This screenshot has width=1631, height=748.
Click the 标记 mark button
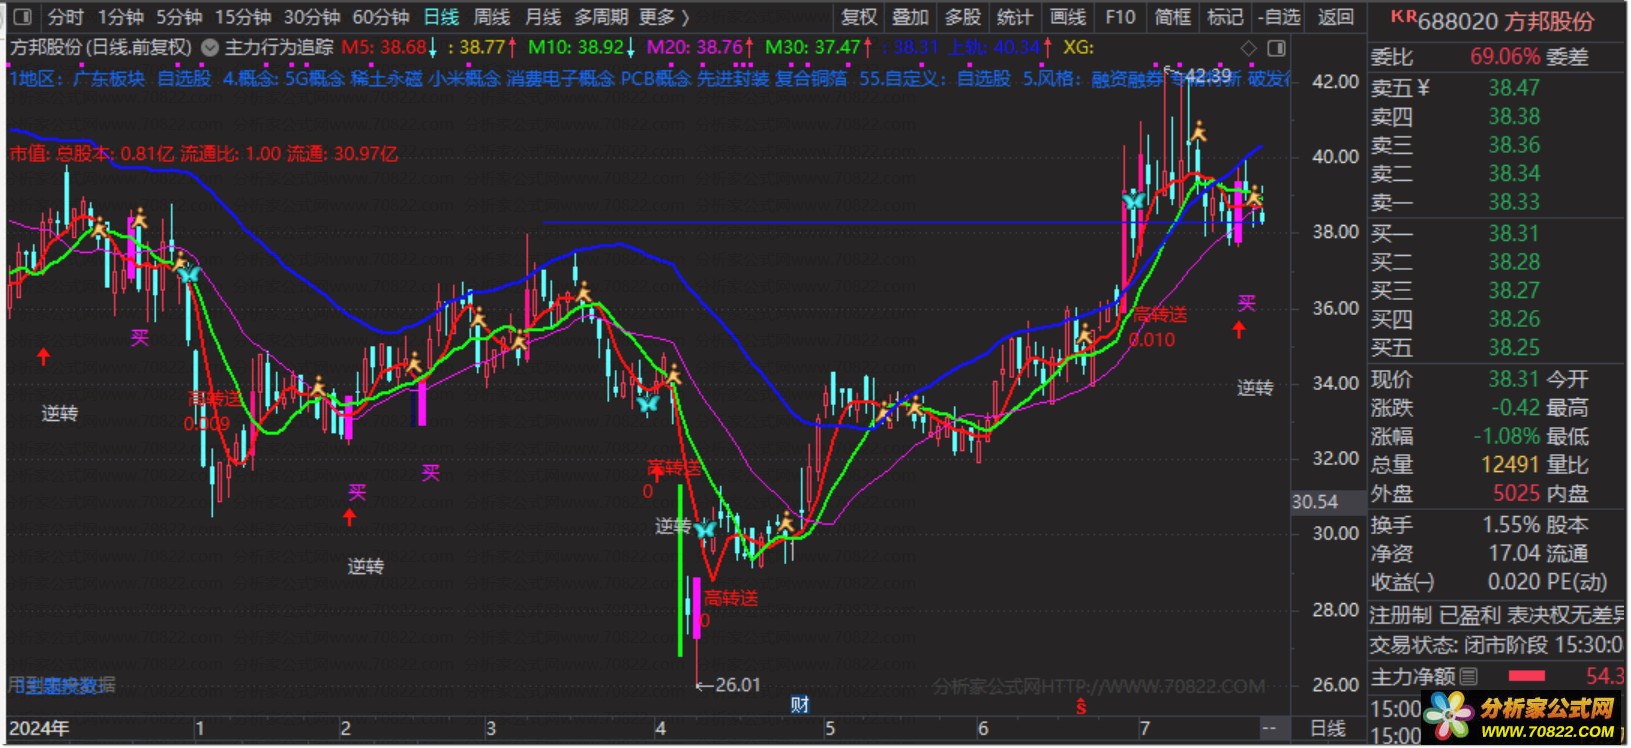click(1225, 17)
